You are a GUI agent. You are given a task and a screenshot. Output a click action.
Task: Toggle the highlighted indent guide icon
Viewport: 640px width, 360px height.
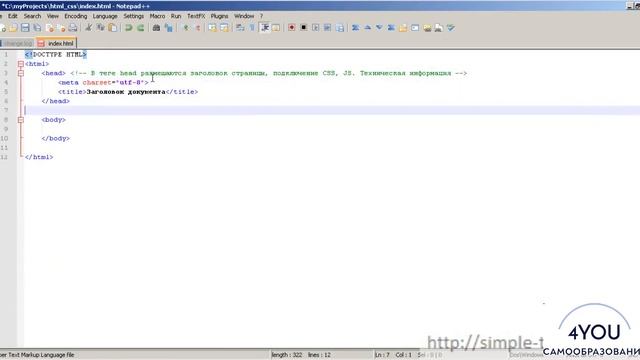(x=265, y=28)
